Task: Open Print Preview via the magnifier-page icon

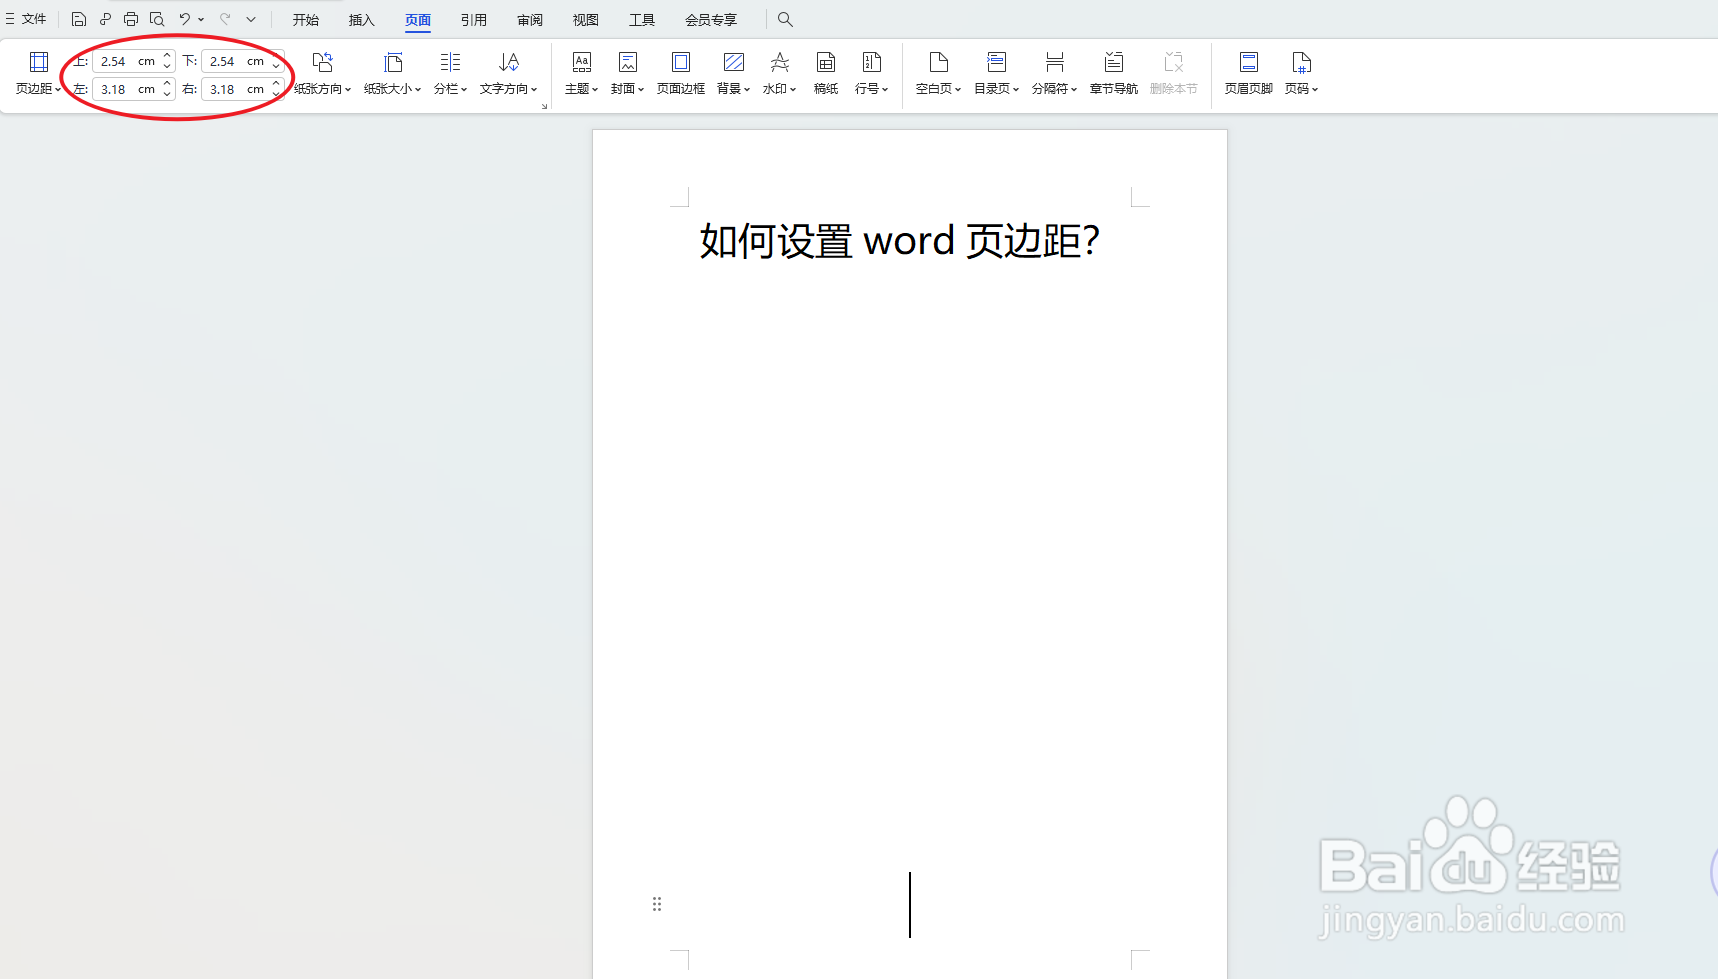Action: pos(157,19)
